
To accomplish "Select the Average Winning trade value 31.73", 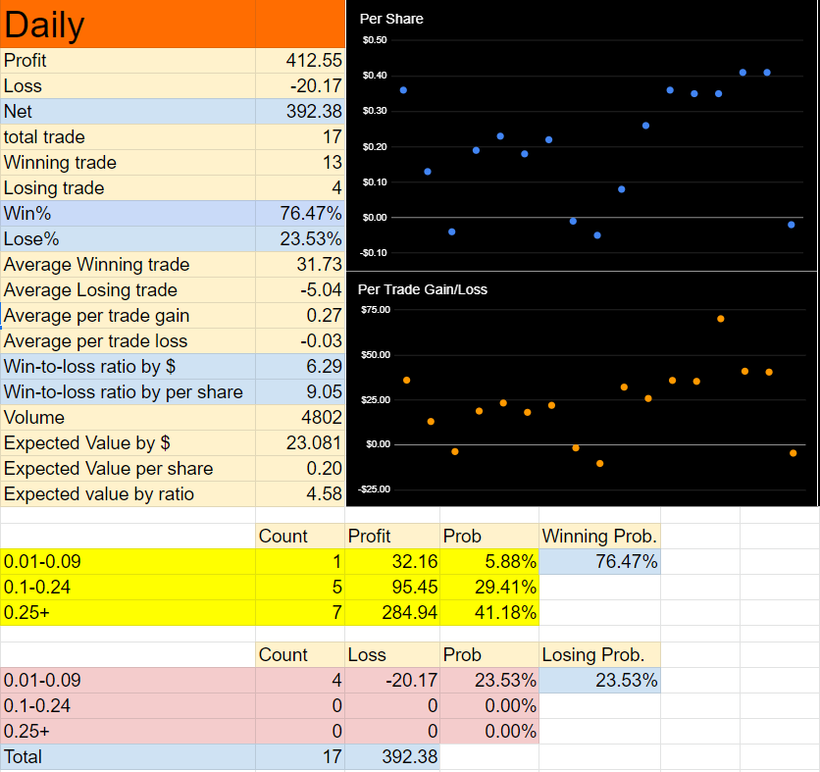I will coord(300,265).
